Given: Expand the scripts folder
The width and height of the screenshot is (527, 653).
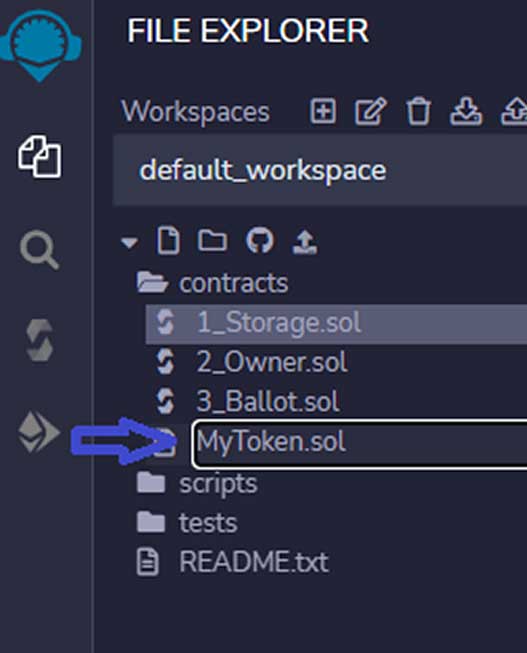Looking at the screenshot, I should [197, 483].
